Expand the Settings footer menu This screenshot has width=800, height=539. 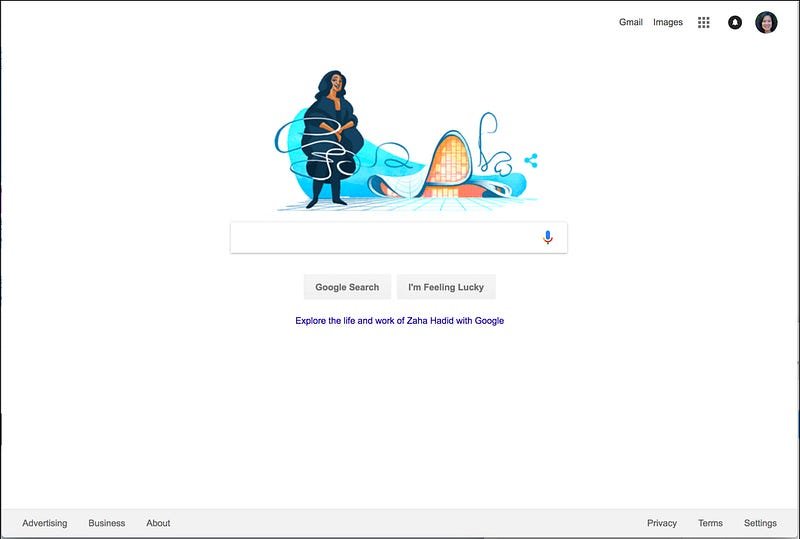point(760,523)
